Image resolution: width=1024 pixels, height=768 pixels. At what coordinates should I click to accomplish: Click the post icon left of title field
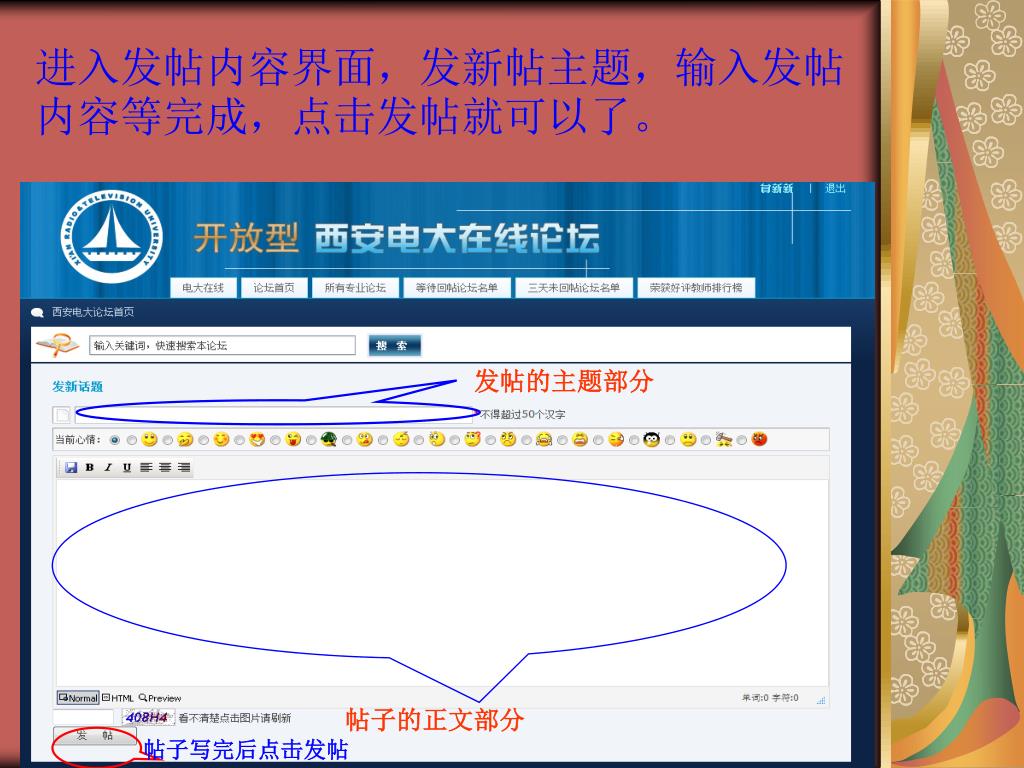[x=62, y=415]
